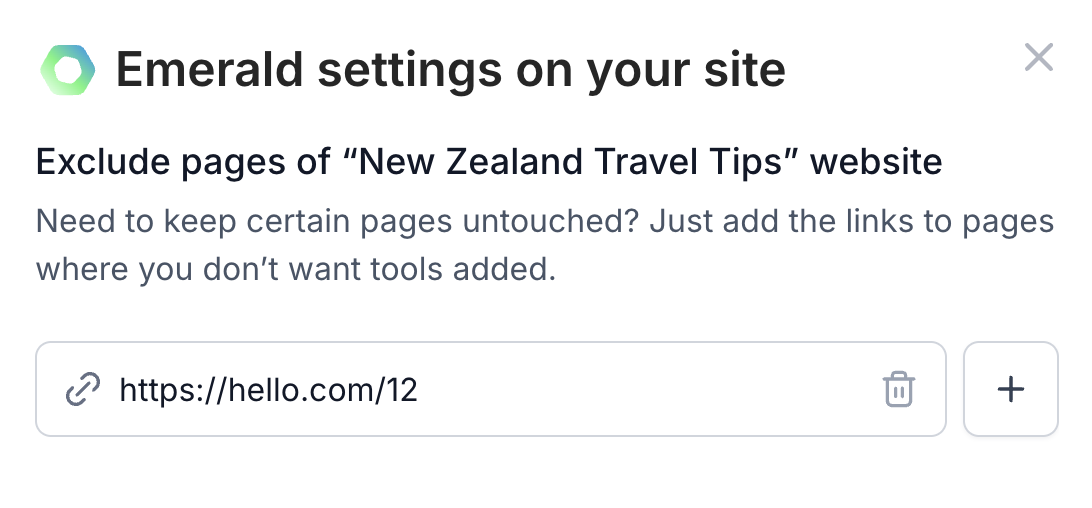Click the "Exclude pages of" section heading
Screen dimensions: 1092x508
coord(183,162)
